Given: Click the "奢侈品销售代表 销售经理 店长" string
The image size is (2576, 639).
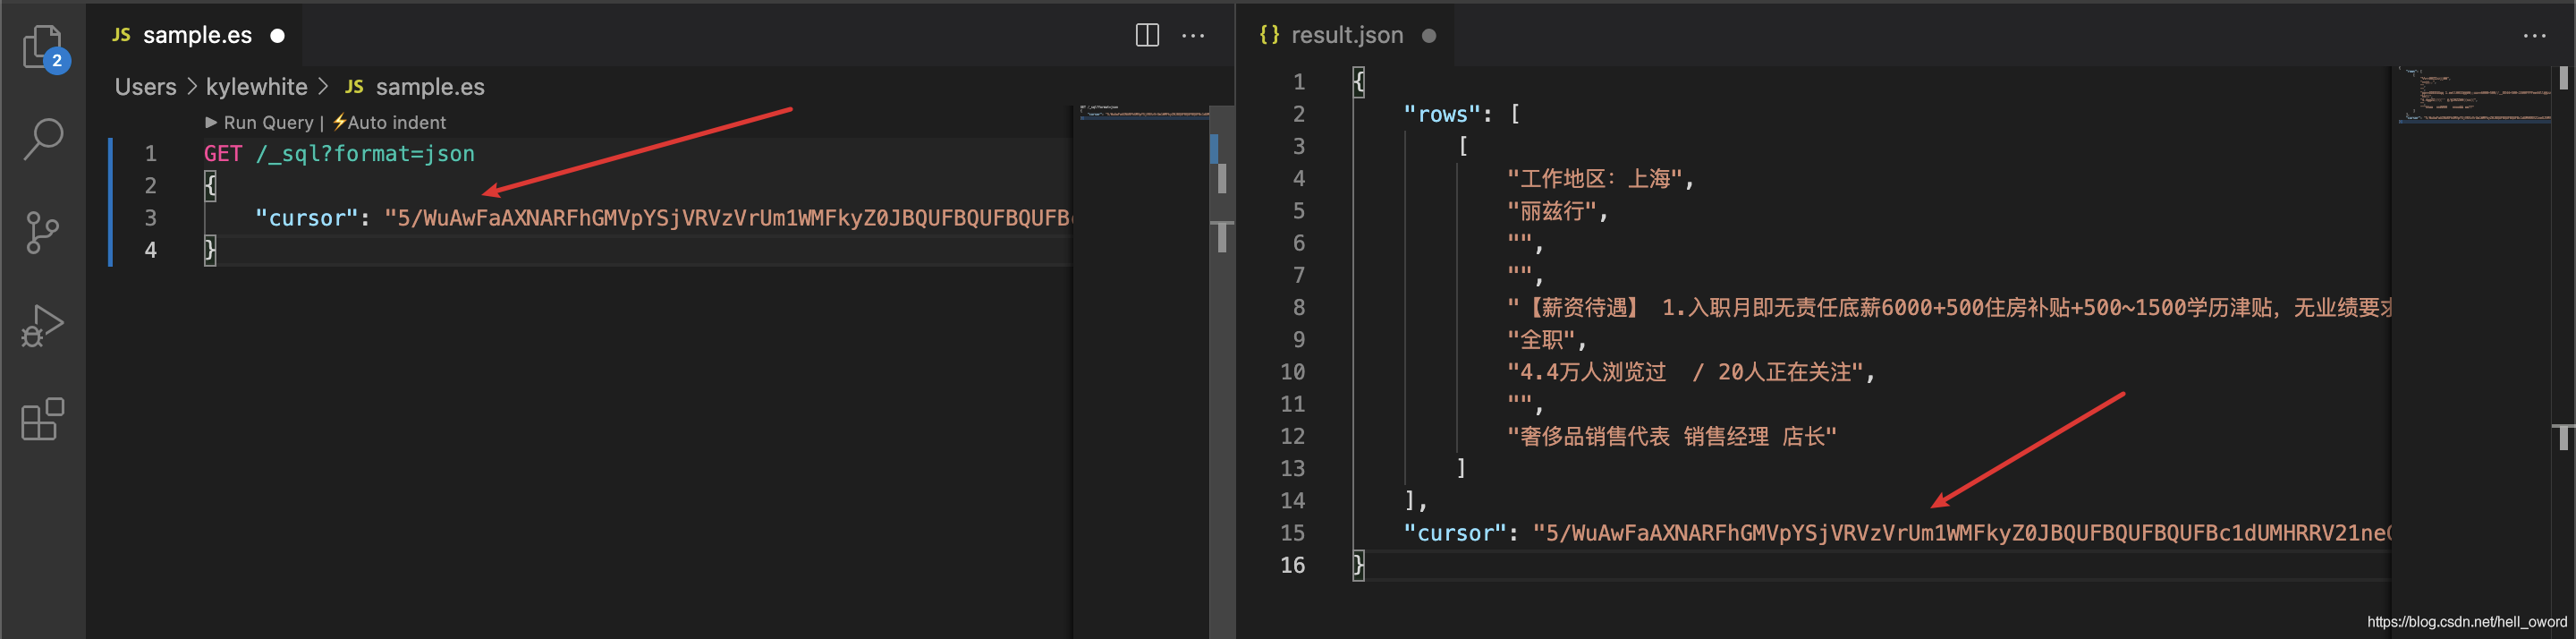Looking at the screenshot, I should 1671,436.
